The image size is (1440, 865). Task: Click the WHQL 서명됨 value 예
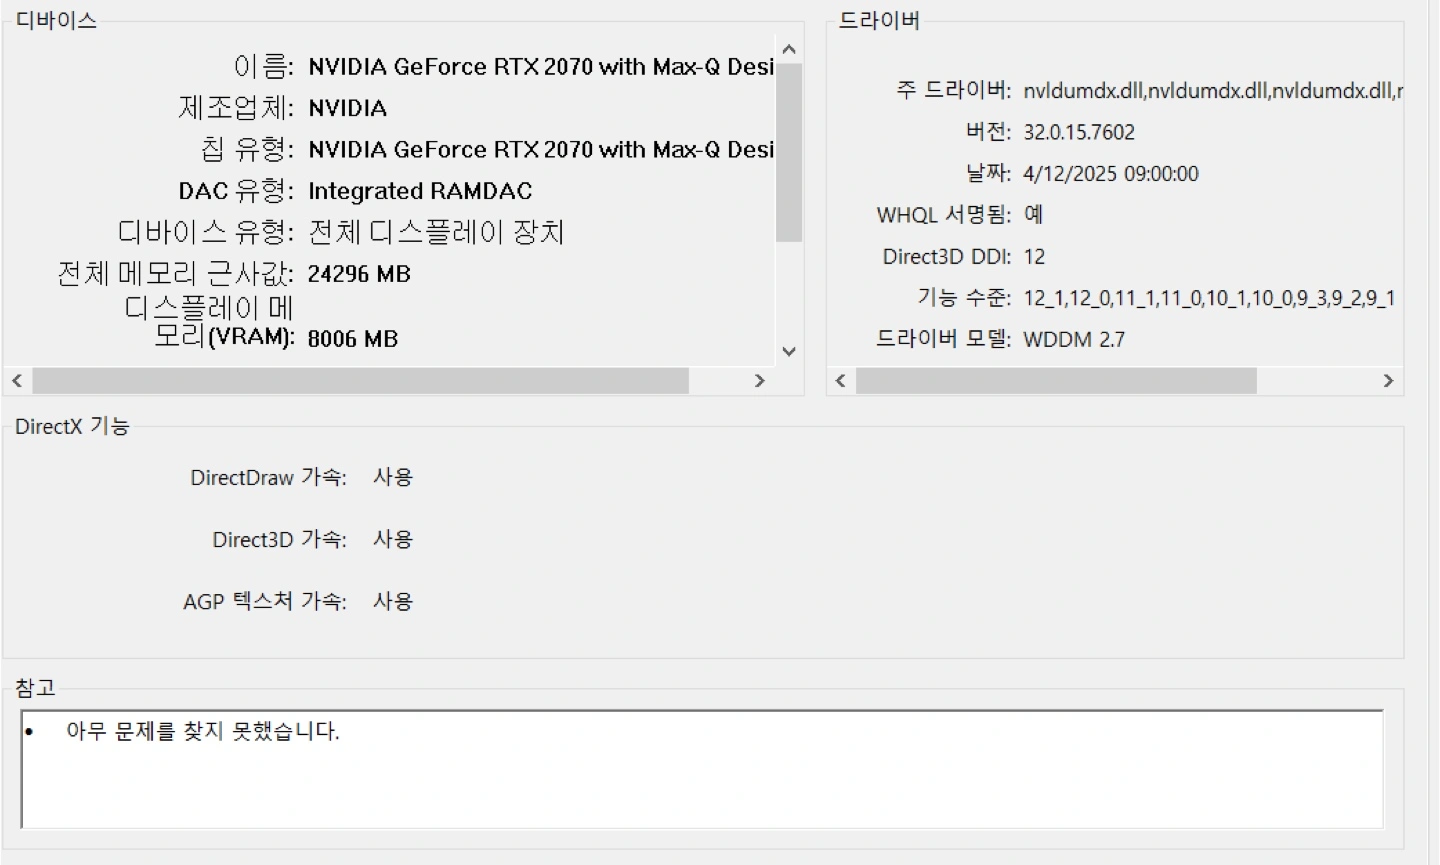1033,215
